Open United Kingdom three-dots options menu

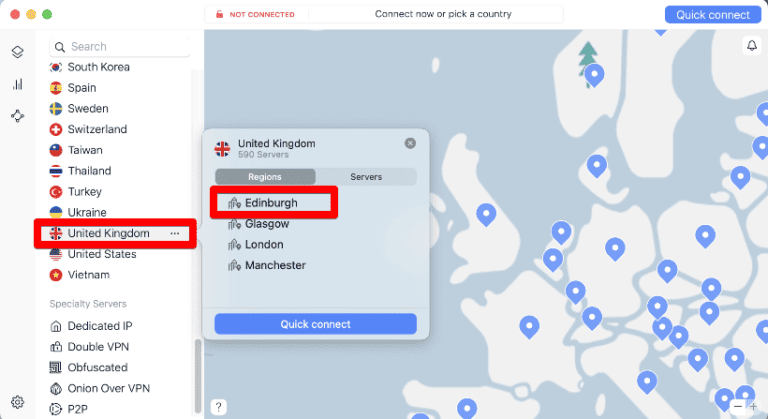pyautogui.click(x=175, y=233)
